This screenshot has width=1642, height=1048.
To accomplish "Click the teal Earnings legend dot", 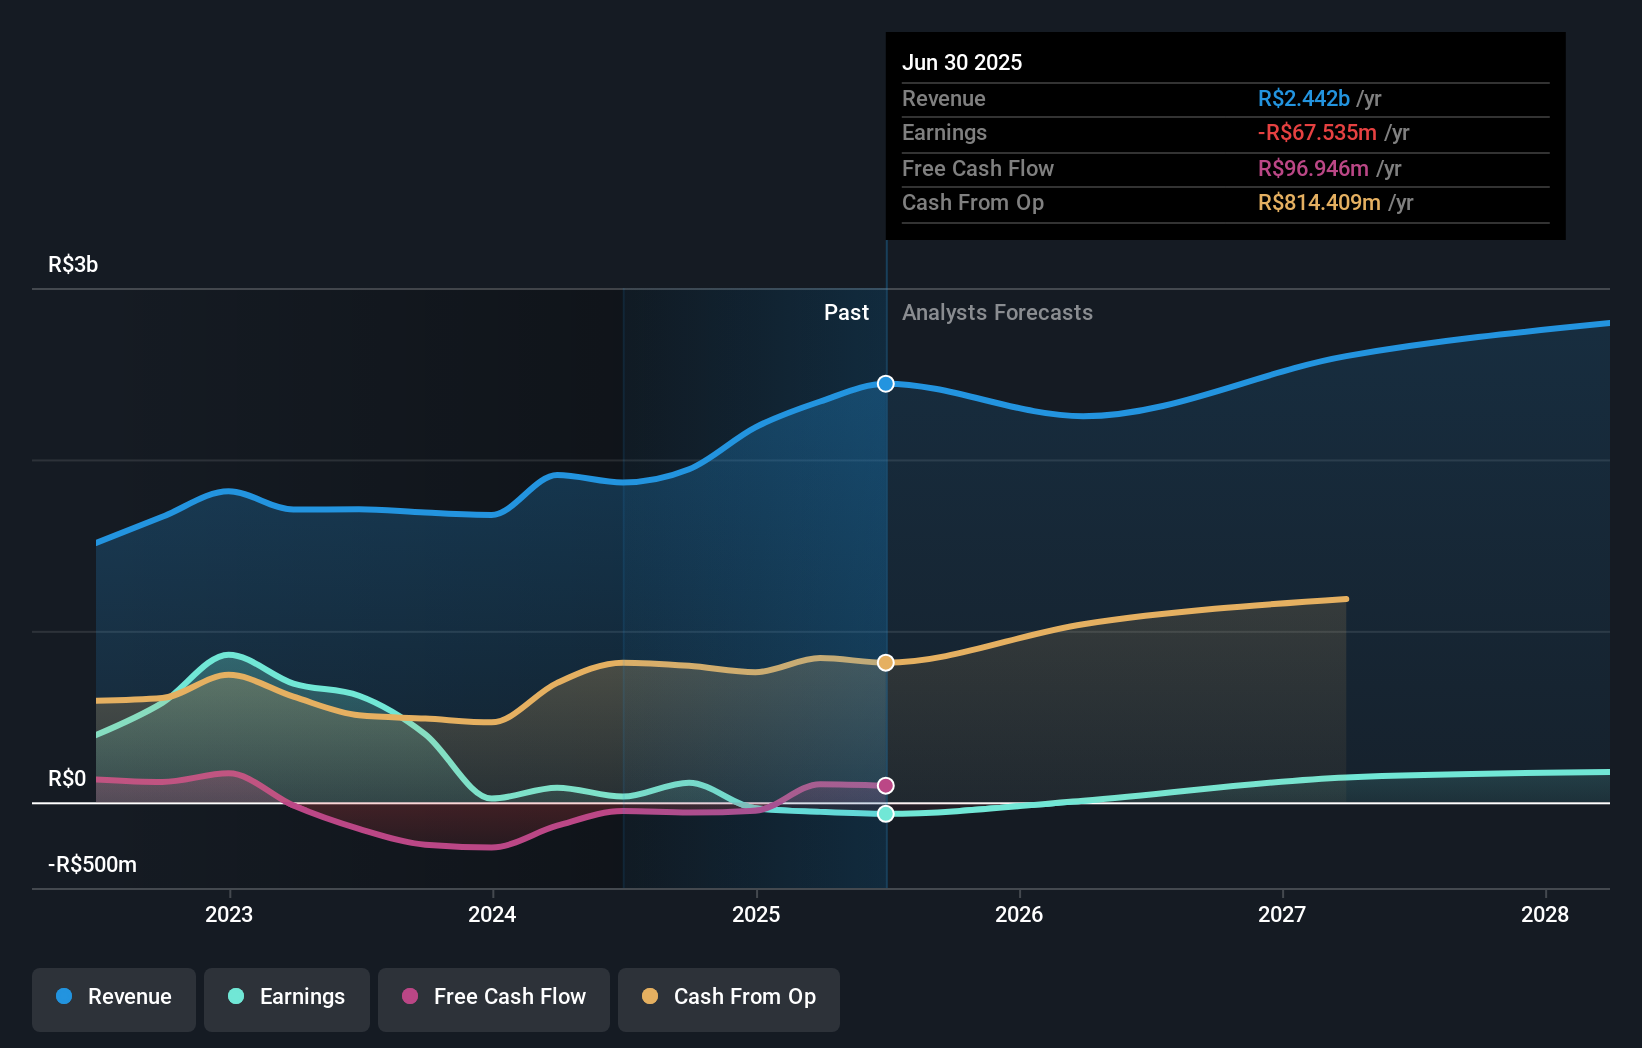I will 236,997.
